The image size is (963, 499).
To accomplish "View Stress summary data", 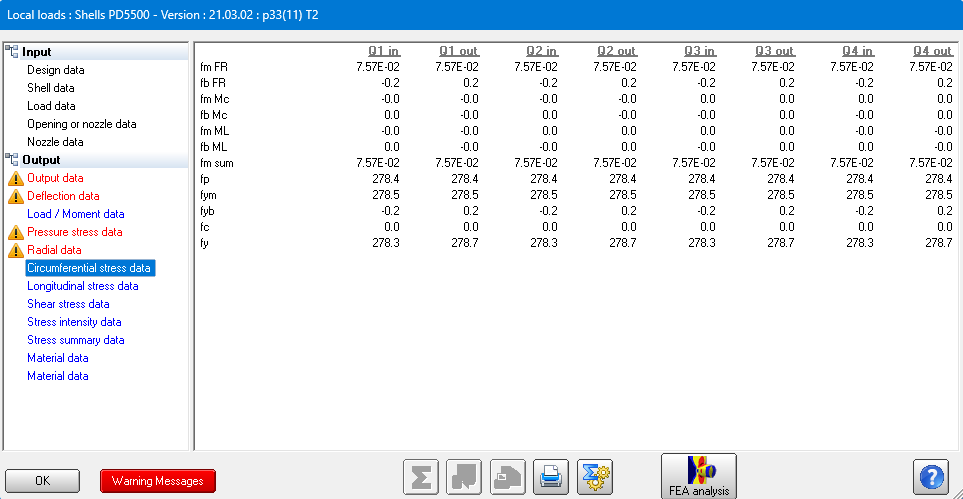I will (76, 340).
